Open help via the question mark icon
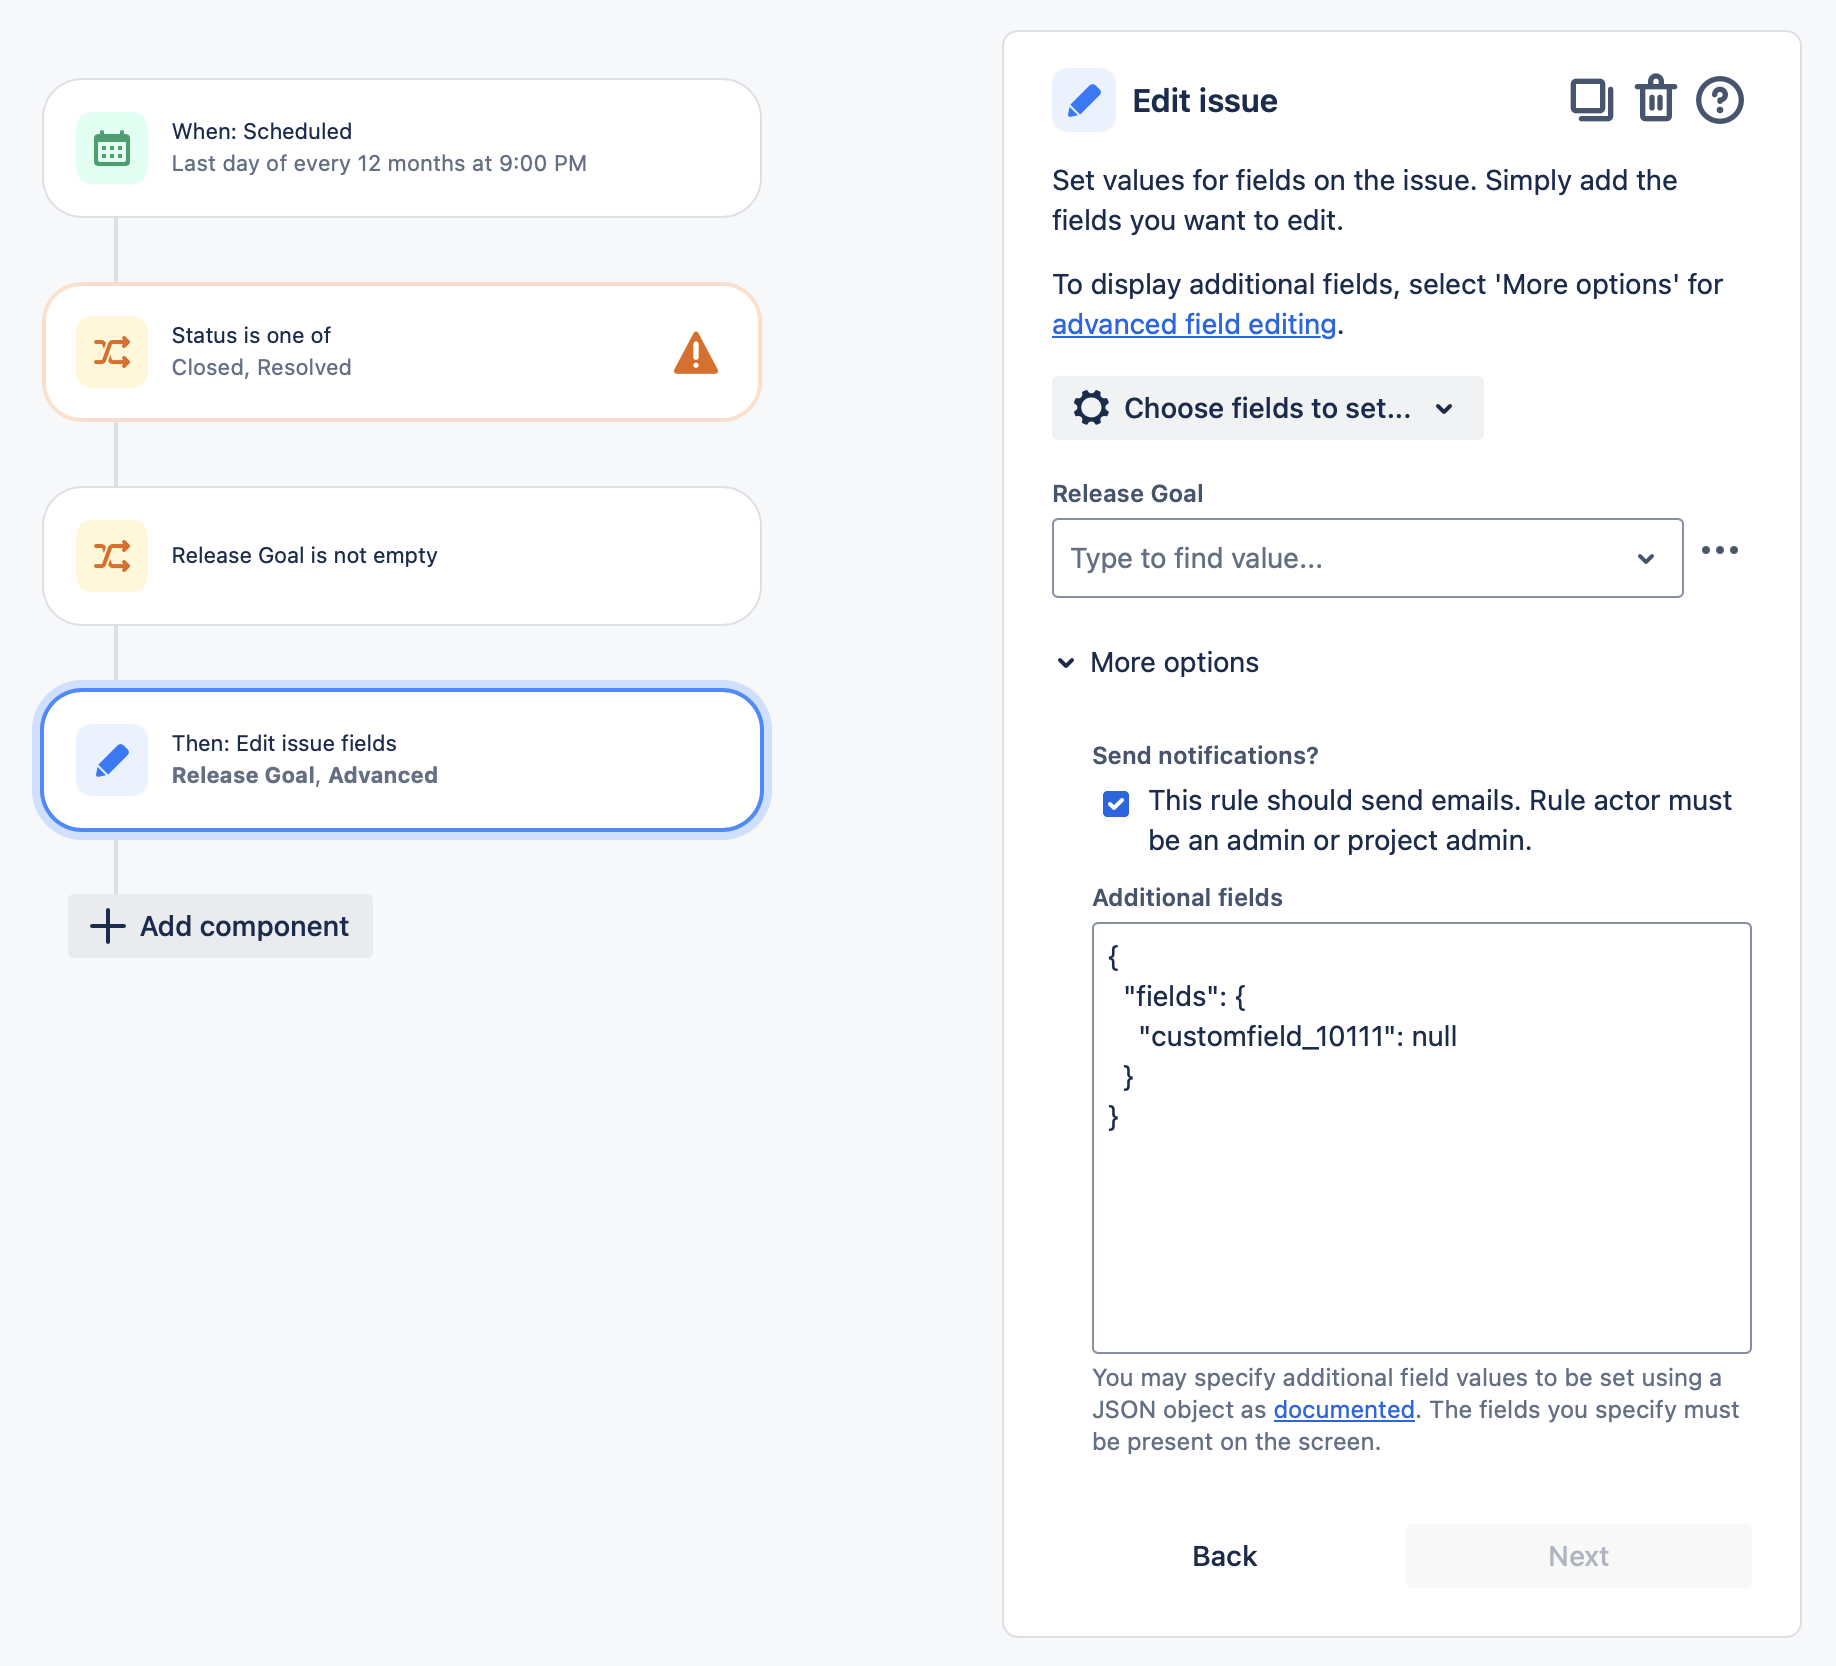The width and height of the screenshot is (1836, 1666). [1720, 100]
